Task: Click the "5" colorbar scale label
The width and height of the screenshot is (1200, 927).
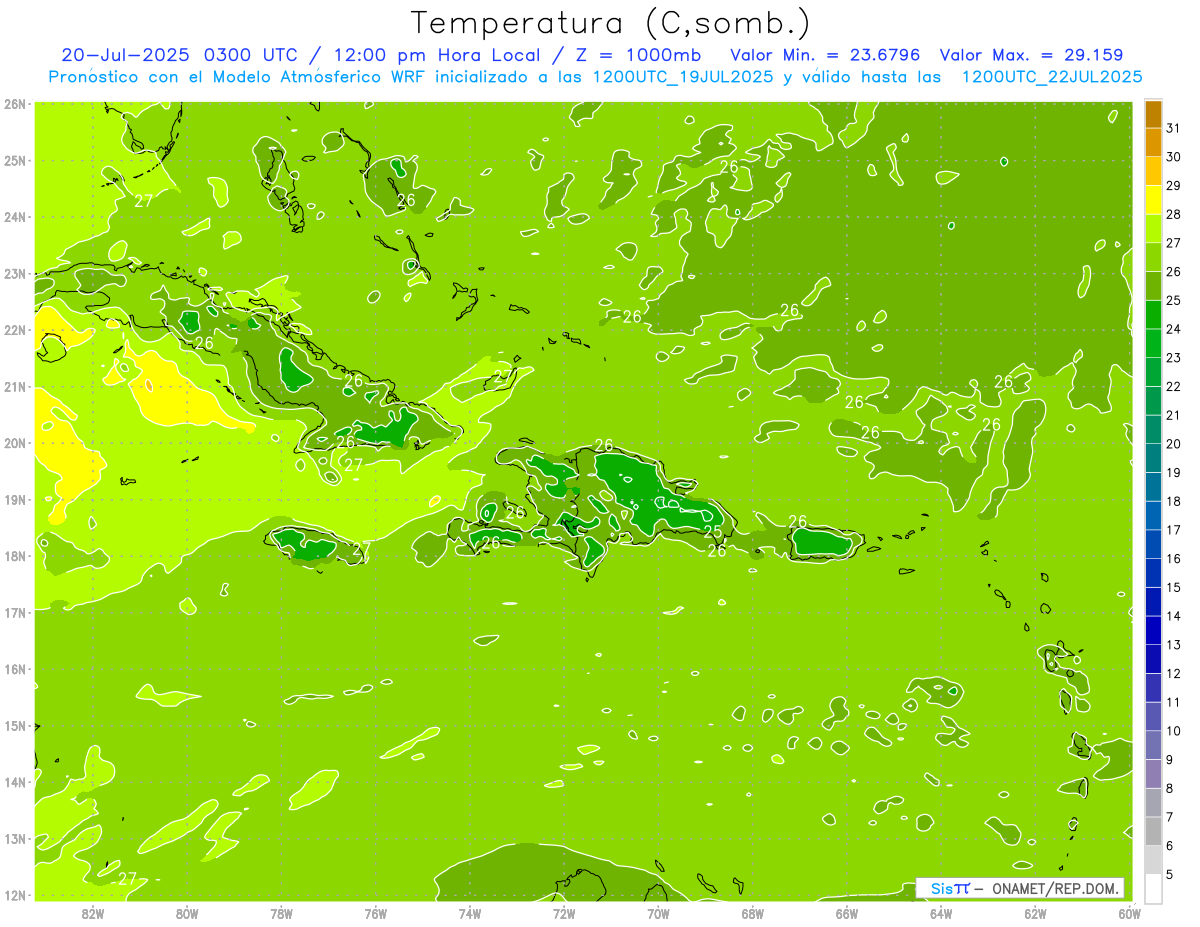Action: [1170, 875]
